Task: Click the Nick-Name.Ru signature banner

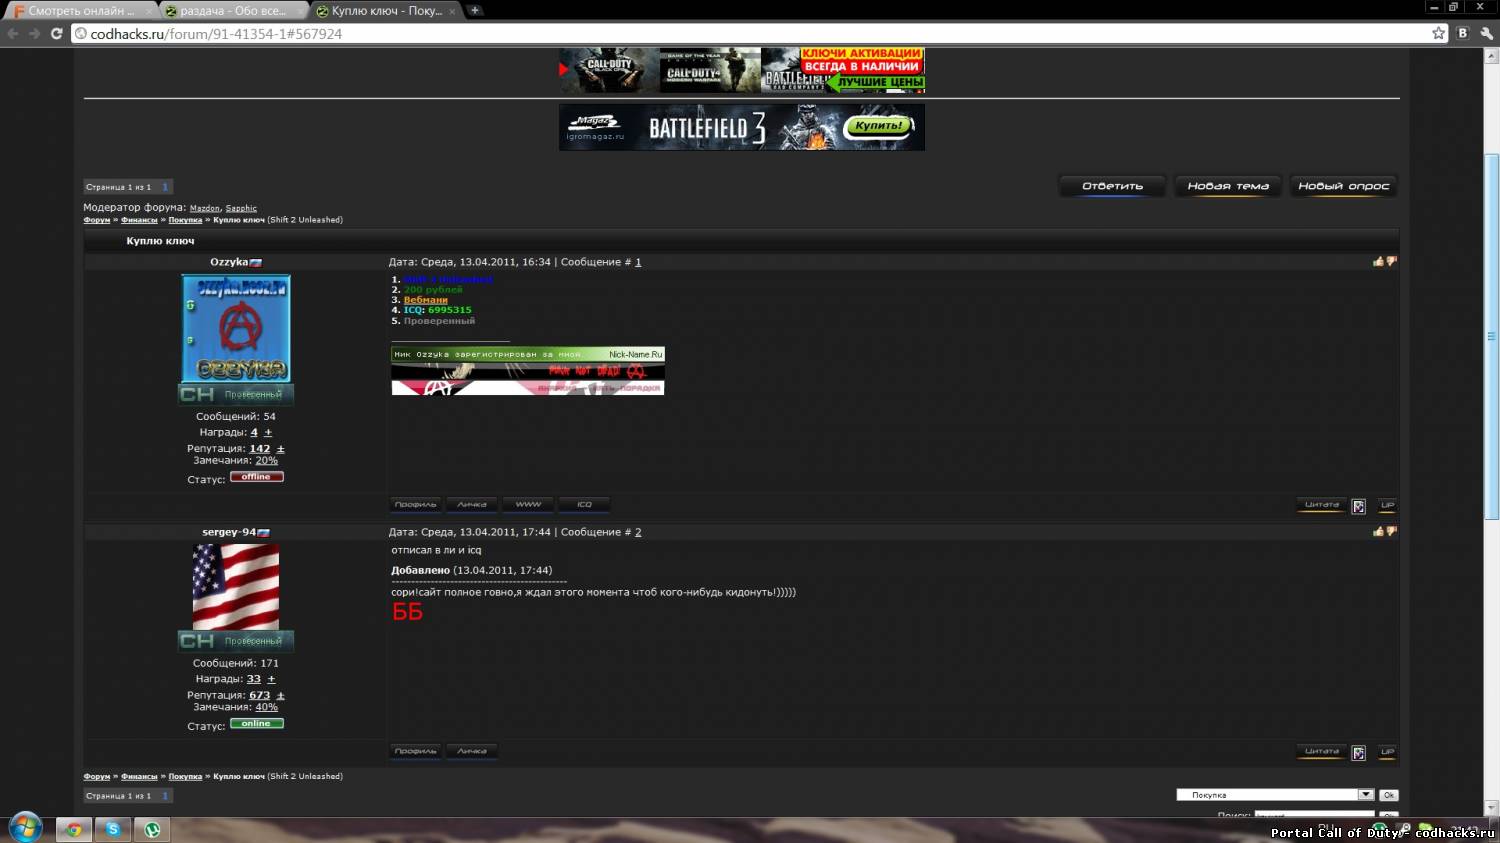Action: click(x=528, y=370)
